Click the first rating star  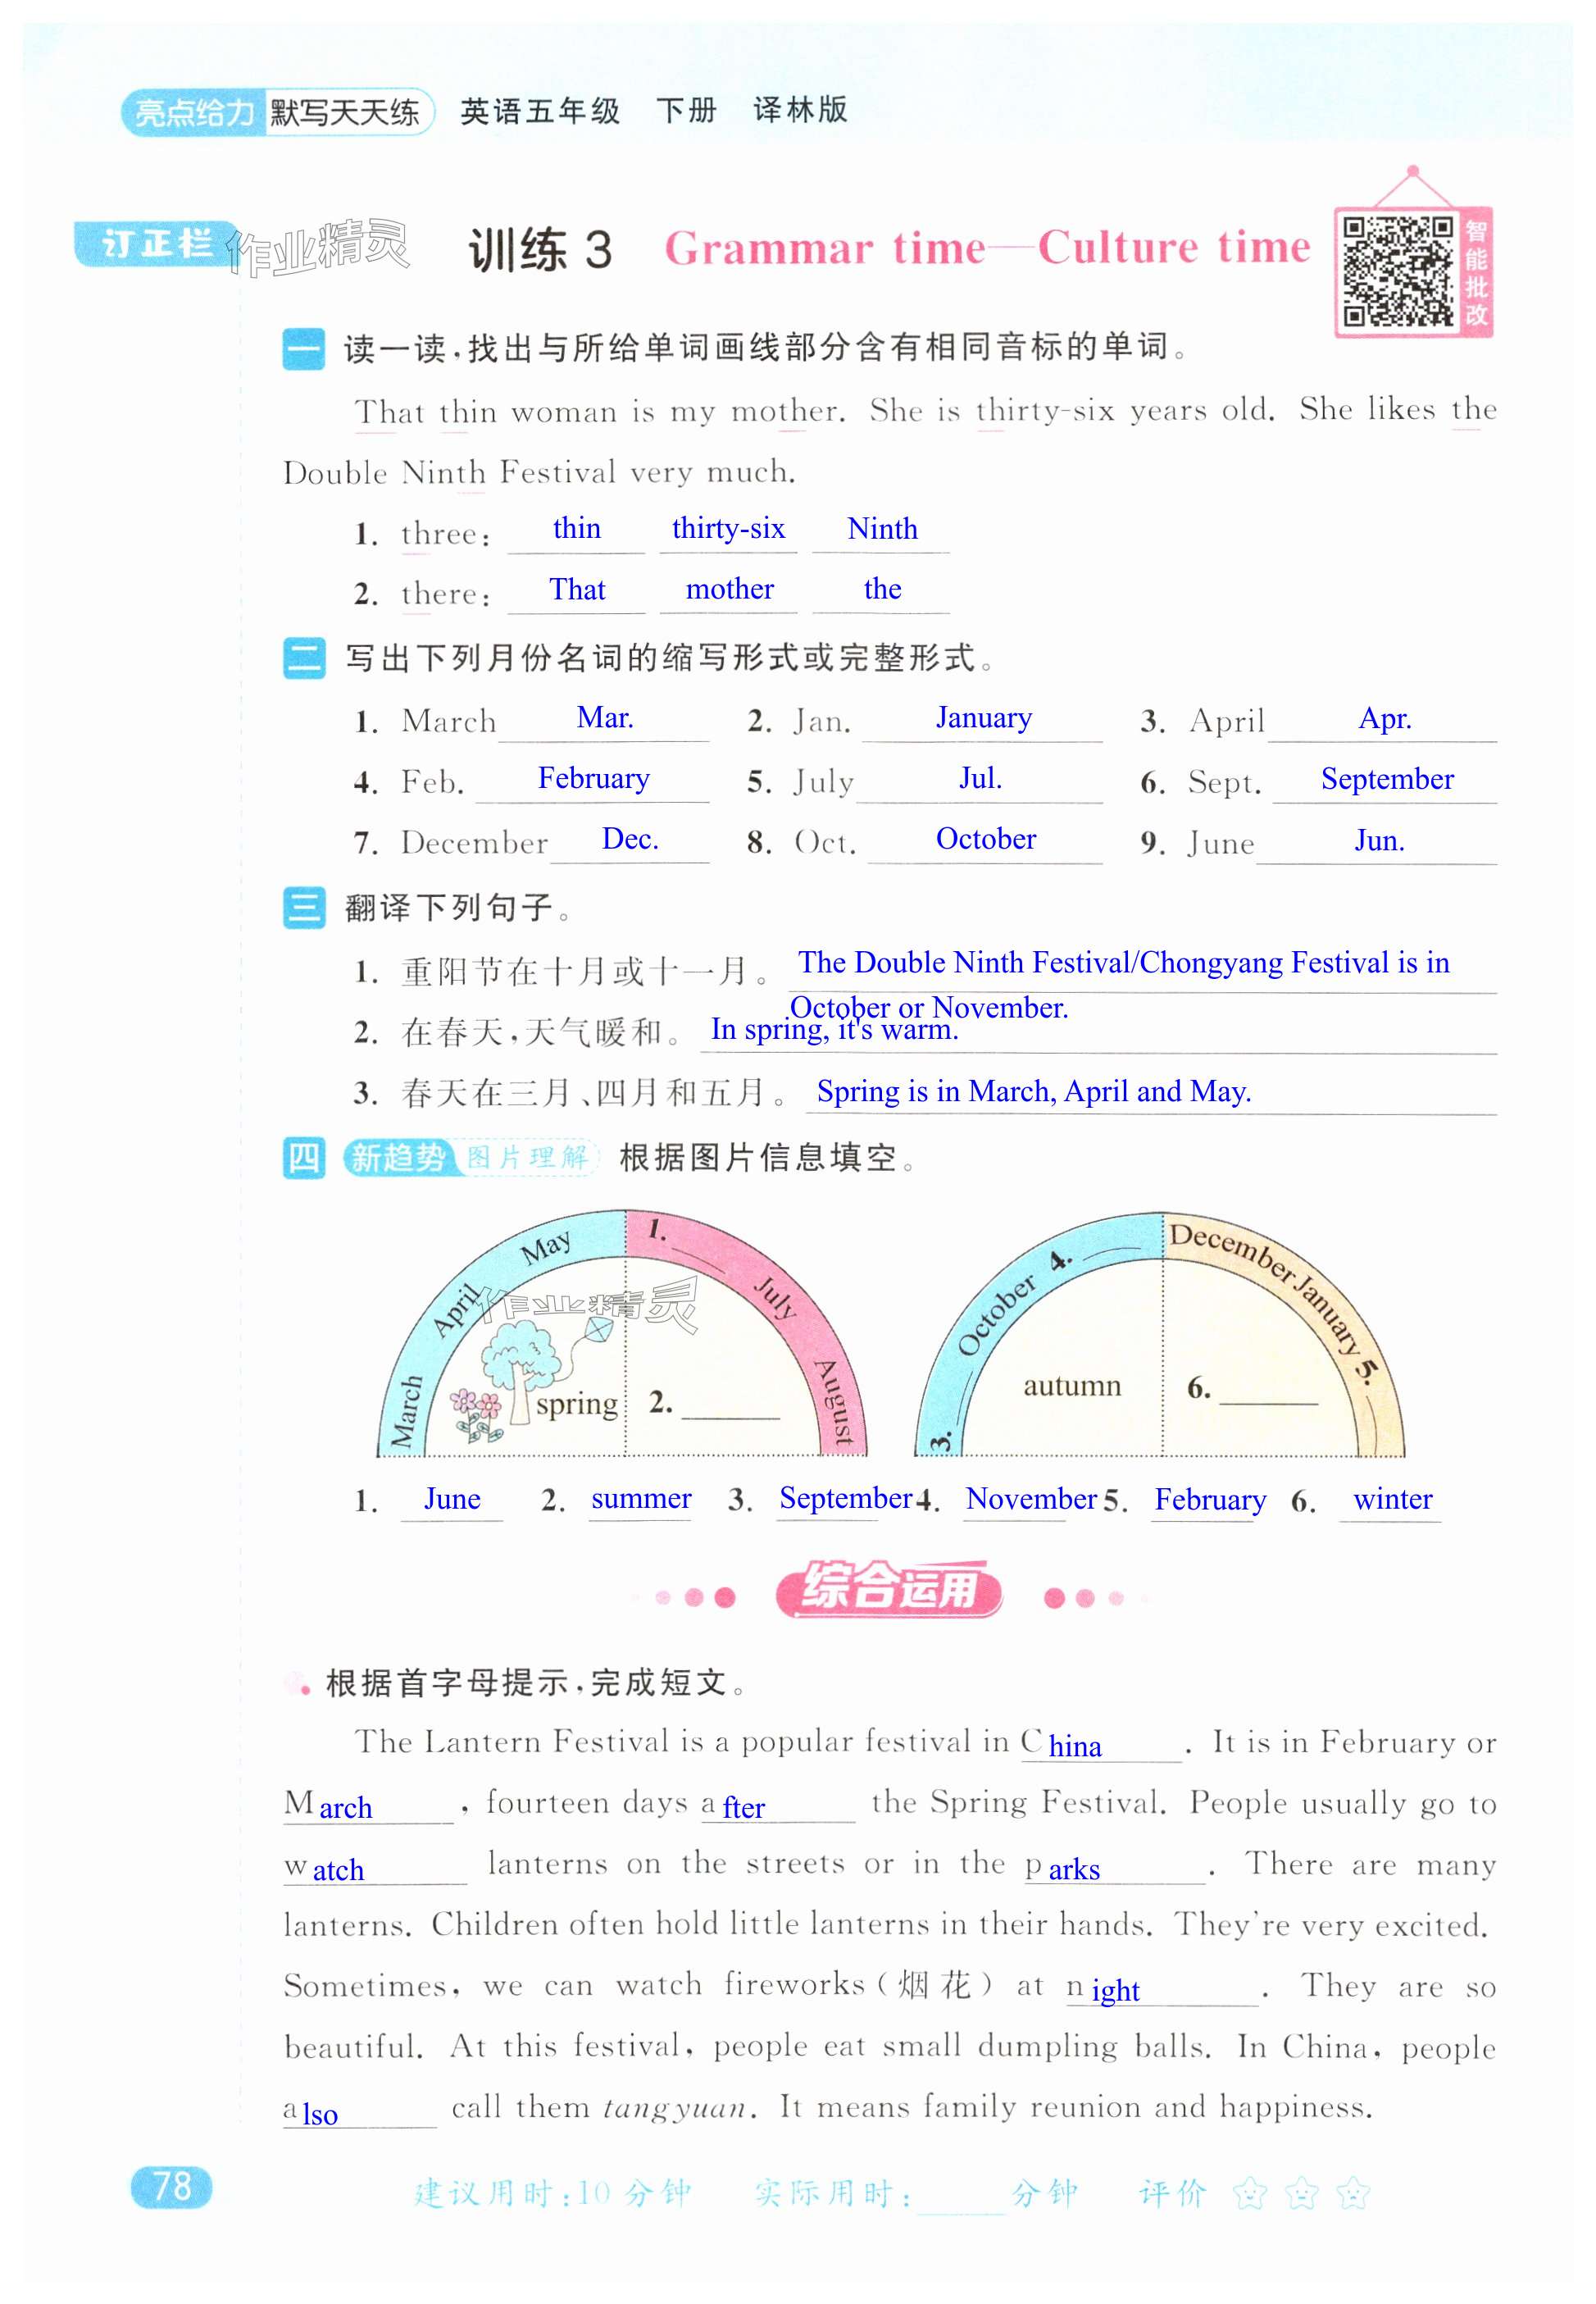click(1249, 2194)
